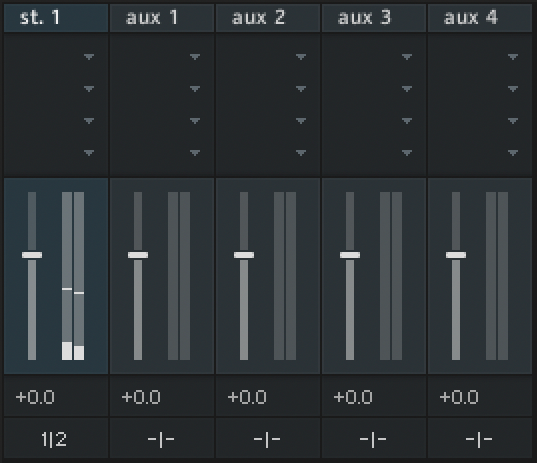The image size is (537, 463).
Task: Click the aux 1 stereo level meter
Action: tap(179, 276)
